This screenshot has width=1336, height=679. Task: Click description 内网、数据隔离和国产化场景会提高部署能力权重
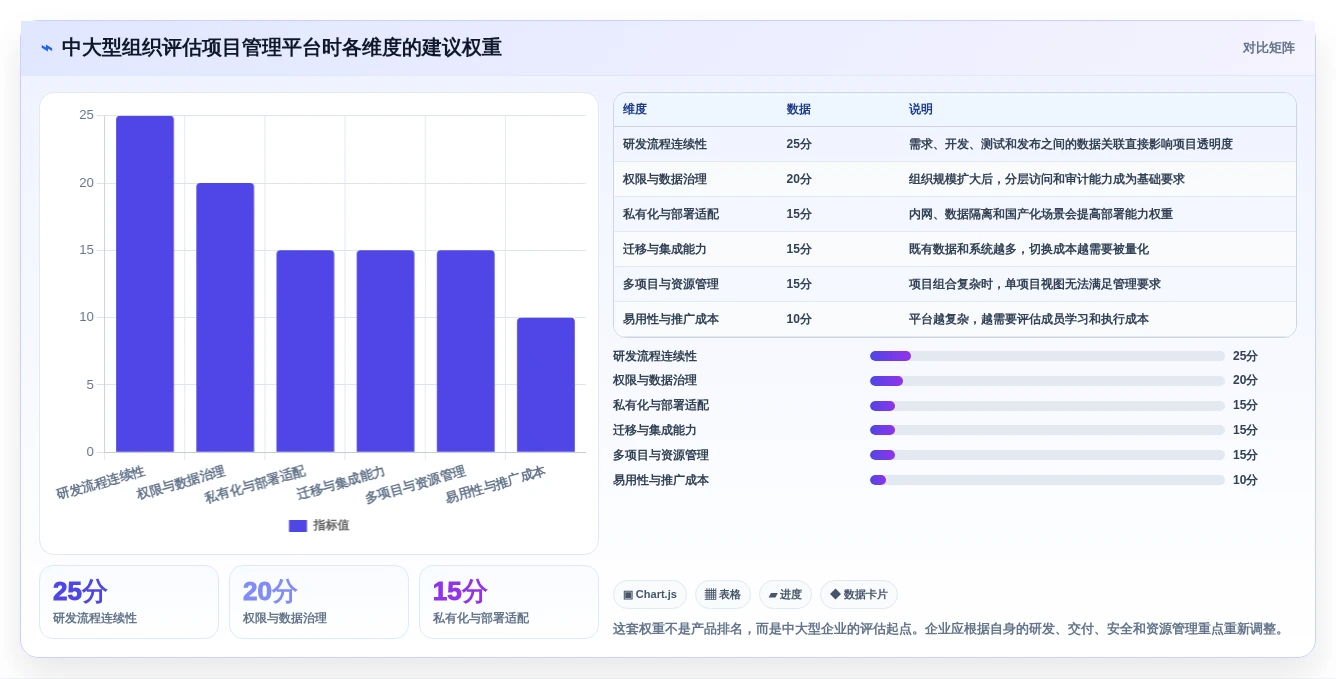point(1040,214)
